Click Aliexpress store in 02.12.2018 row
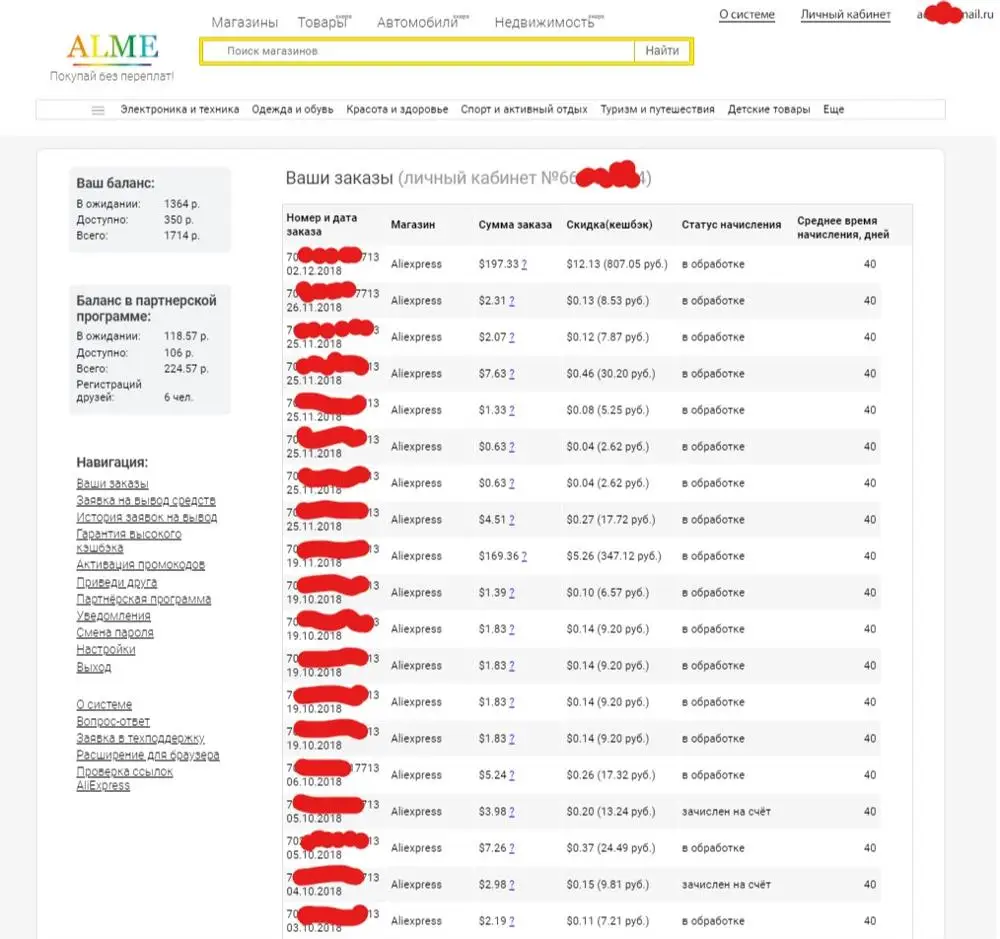The height and width of the screenshot is (939, 1000). coord(416,264)
